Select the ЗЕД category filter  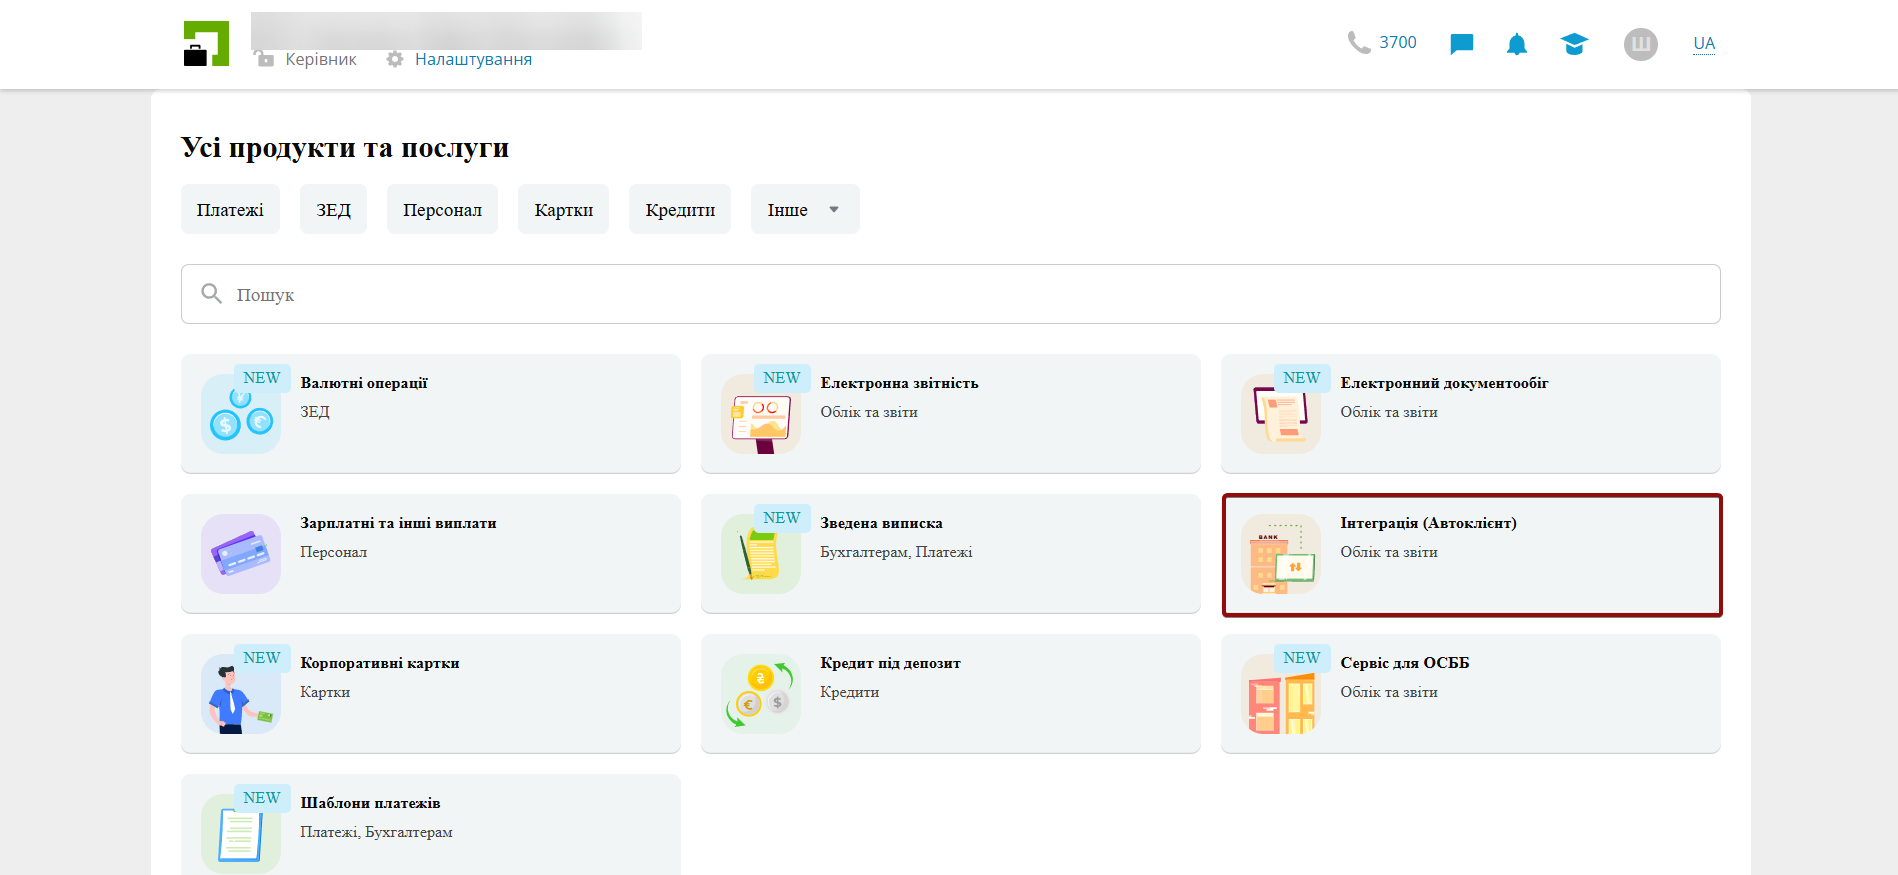[x=333, y=210]
